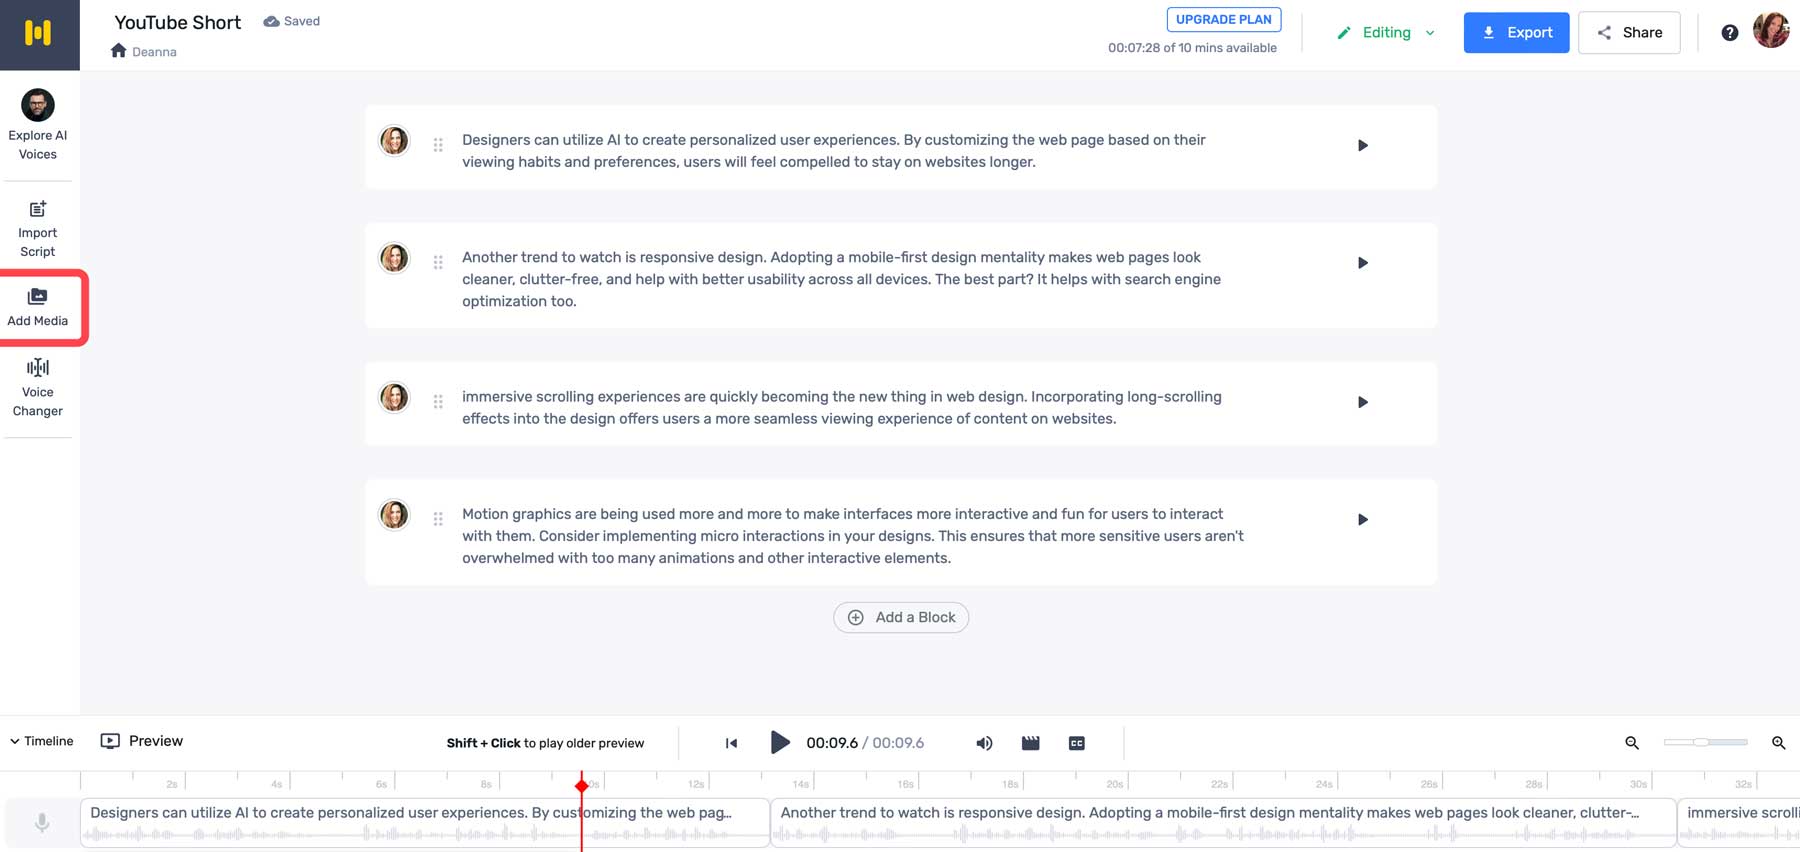Viewport: 1800px width, 852px height.
Task: Click the zoom in magnifier on timeline
Action: [1778, 743]
